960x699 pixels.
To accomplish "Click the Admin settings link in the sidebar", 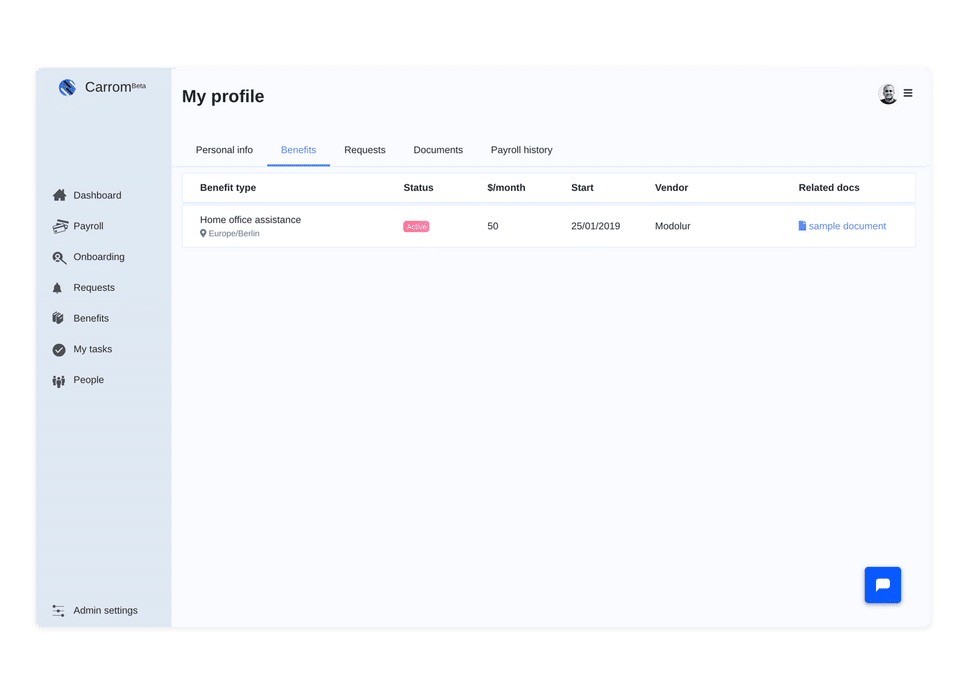I will tap(105, 610).
